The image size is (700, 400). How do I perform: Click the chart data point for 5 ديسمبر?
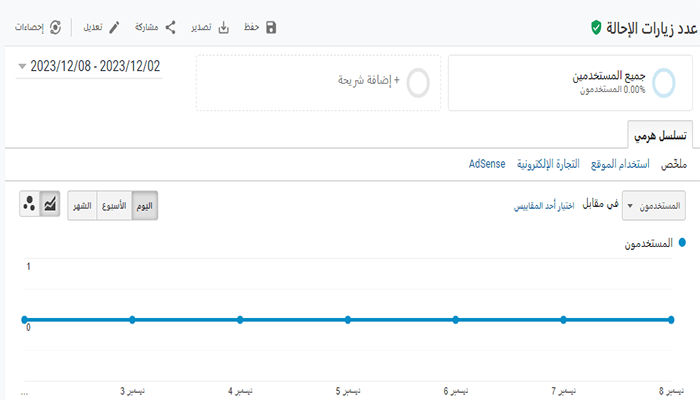coord(348,320)
